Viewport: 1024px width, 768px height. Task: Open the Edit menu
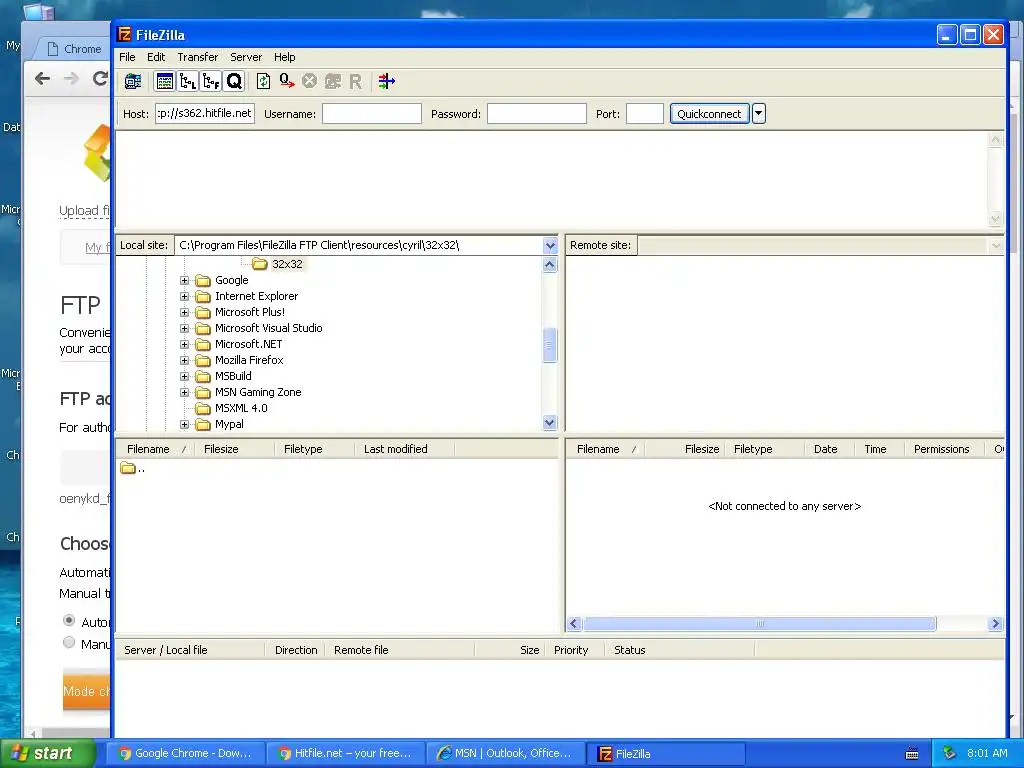click(155, 57)
